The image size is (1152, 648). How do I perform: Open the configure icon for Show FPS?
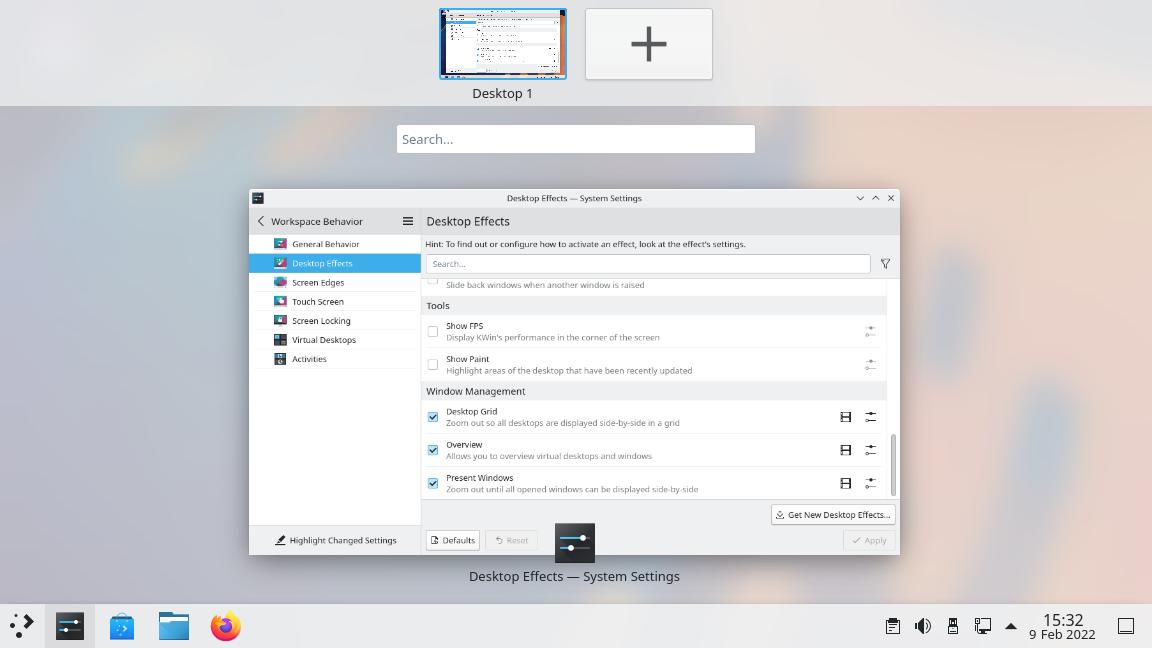pos(871,331)
